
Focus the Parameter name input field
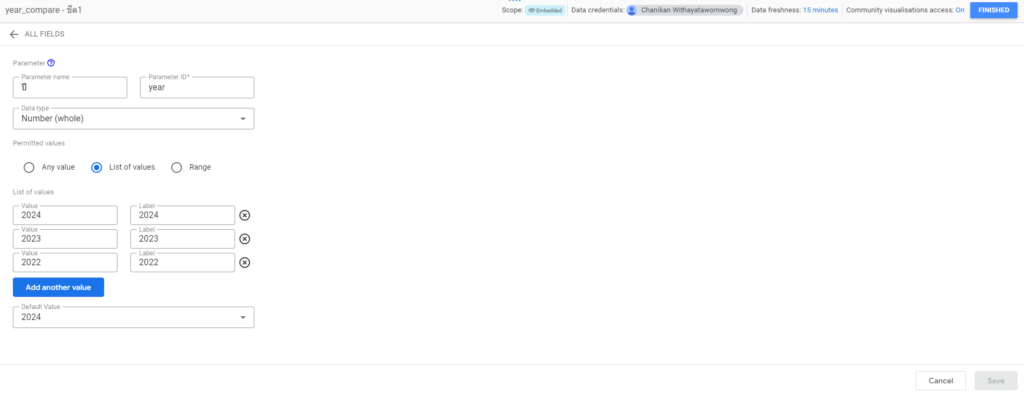70,87
